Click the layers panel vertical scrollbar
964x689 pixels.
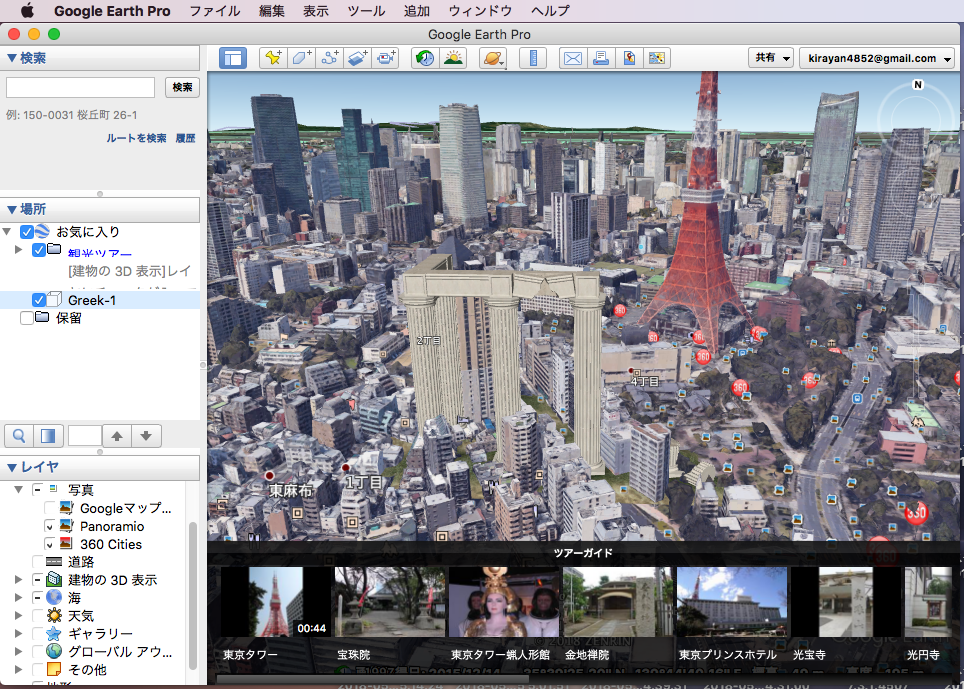click(x=192, y=595)
